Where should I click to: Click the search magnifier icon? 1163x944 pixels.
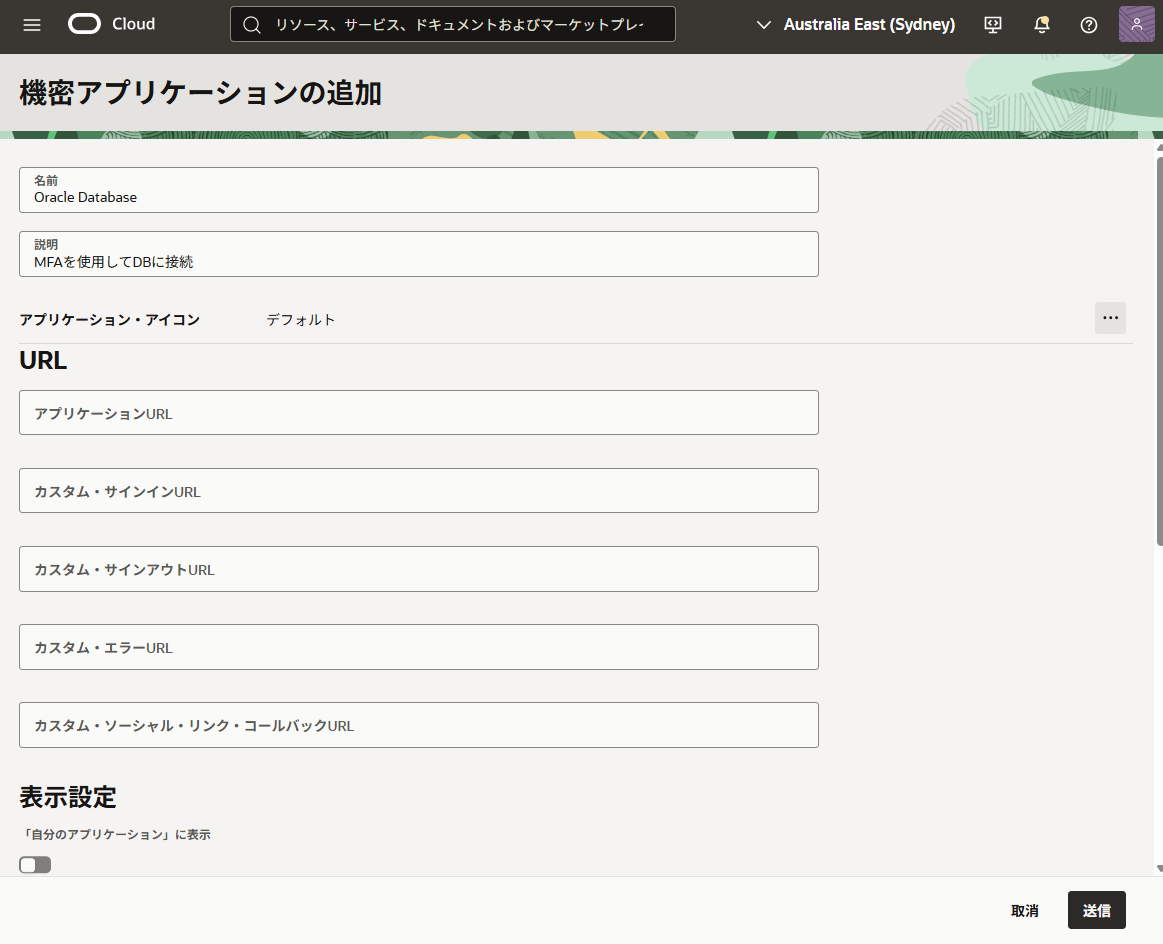[251, 23]
